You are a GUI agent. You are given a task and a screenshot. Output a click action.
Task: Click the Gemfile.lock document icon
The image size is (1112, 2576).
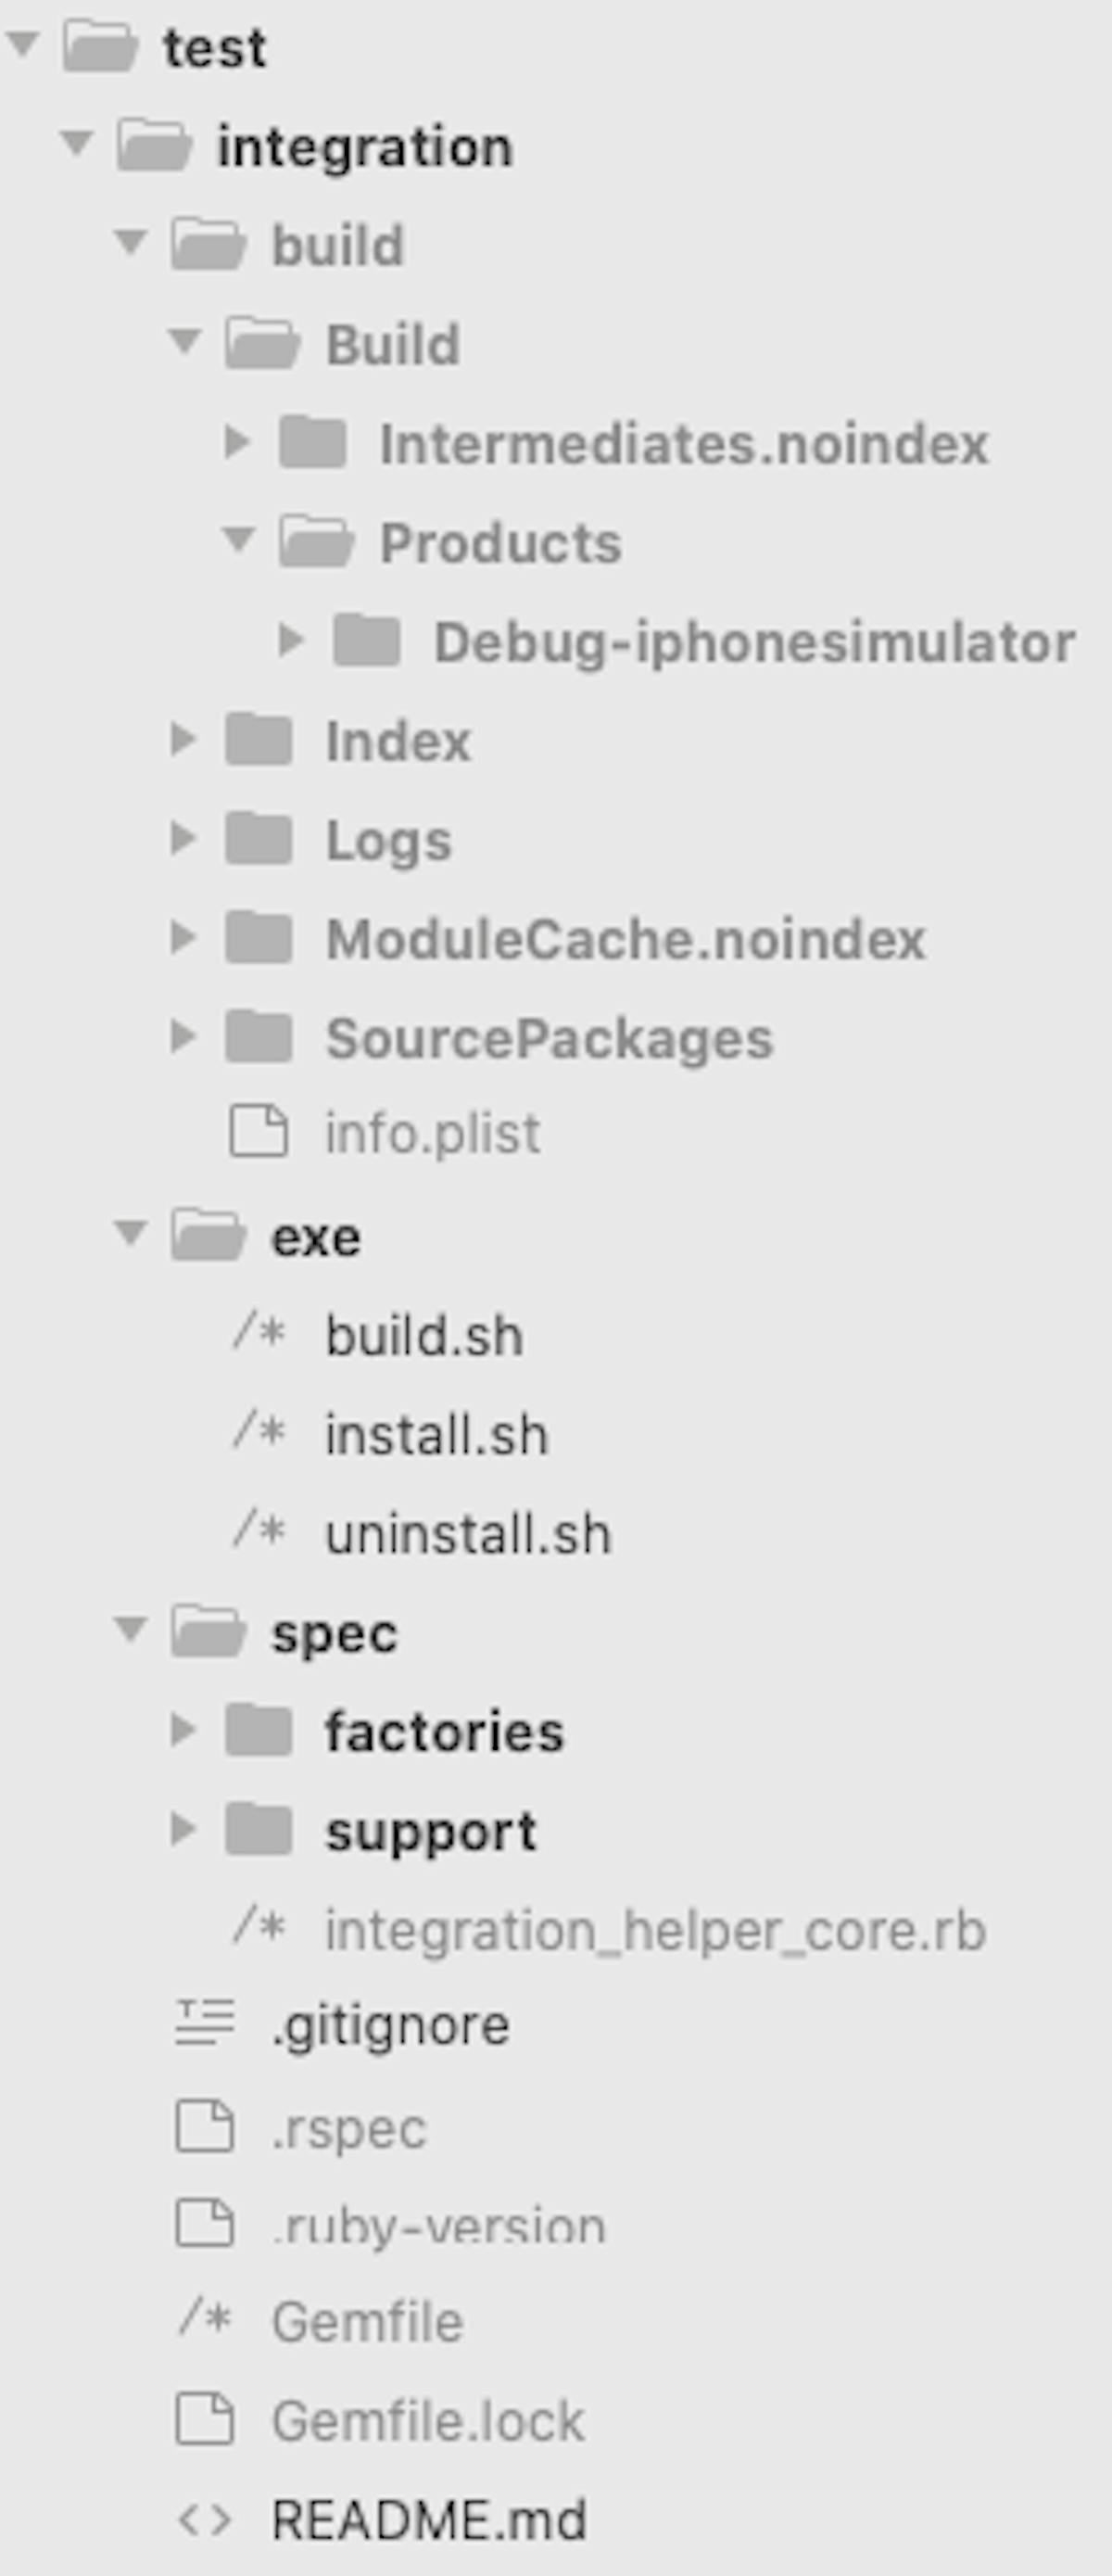205,2419
